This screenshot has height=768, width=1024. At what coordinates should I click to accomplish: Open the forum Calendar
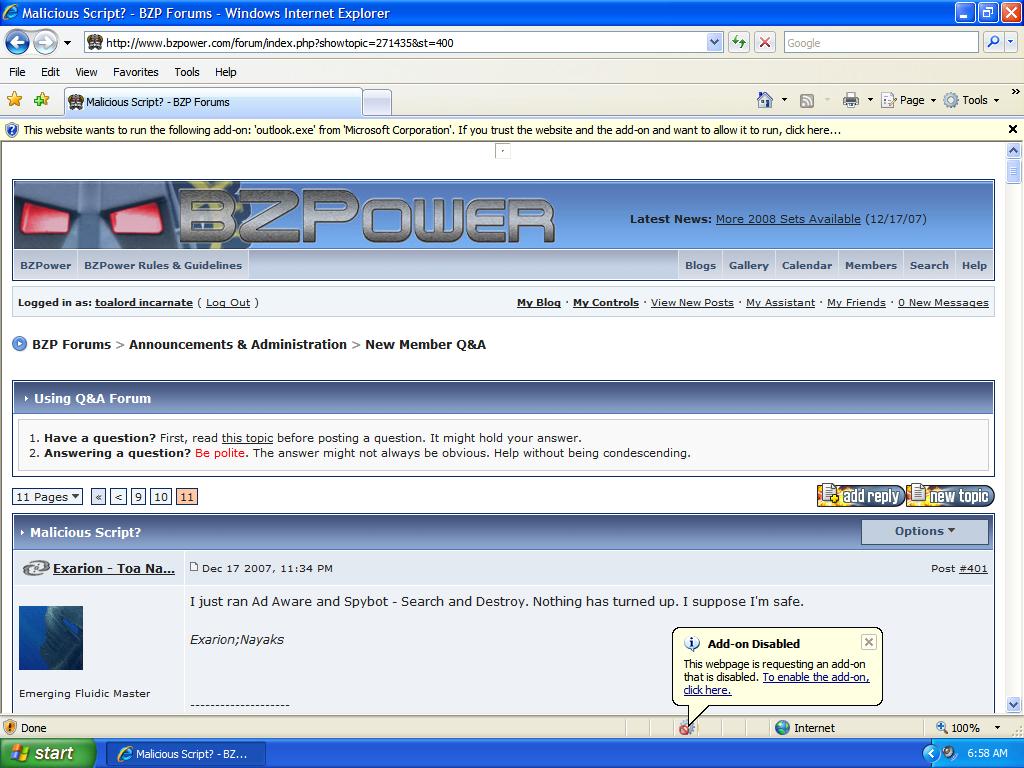807,265
